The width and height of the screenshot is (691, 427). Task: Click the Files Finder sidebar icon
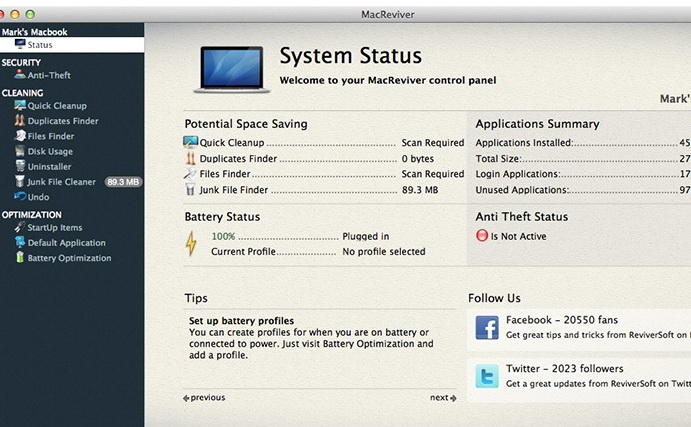pyautogui.click(x=20, y=136)
